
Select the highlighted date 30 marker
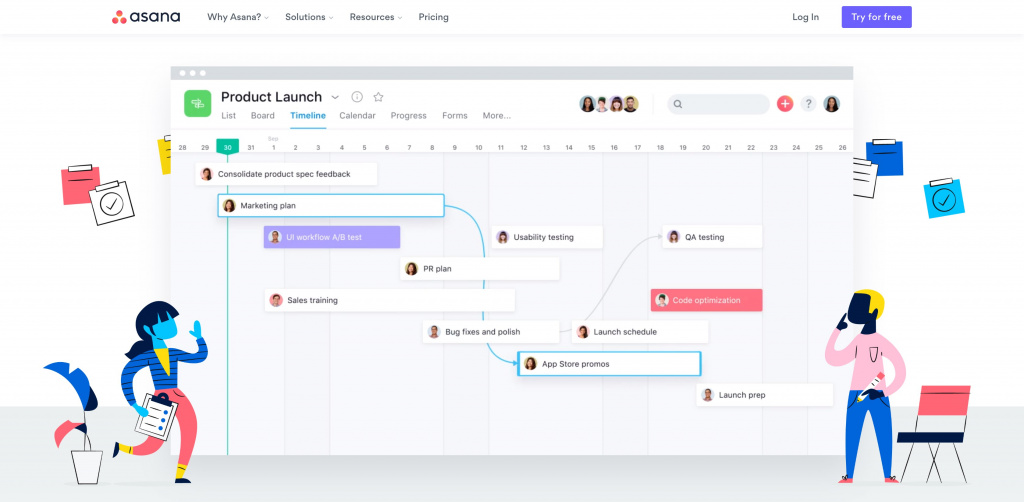point(227,148)
